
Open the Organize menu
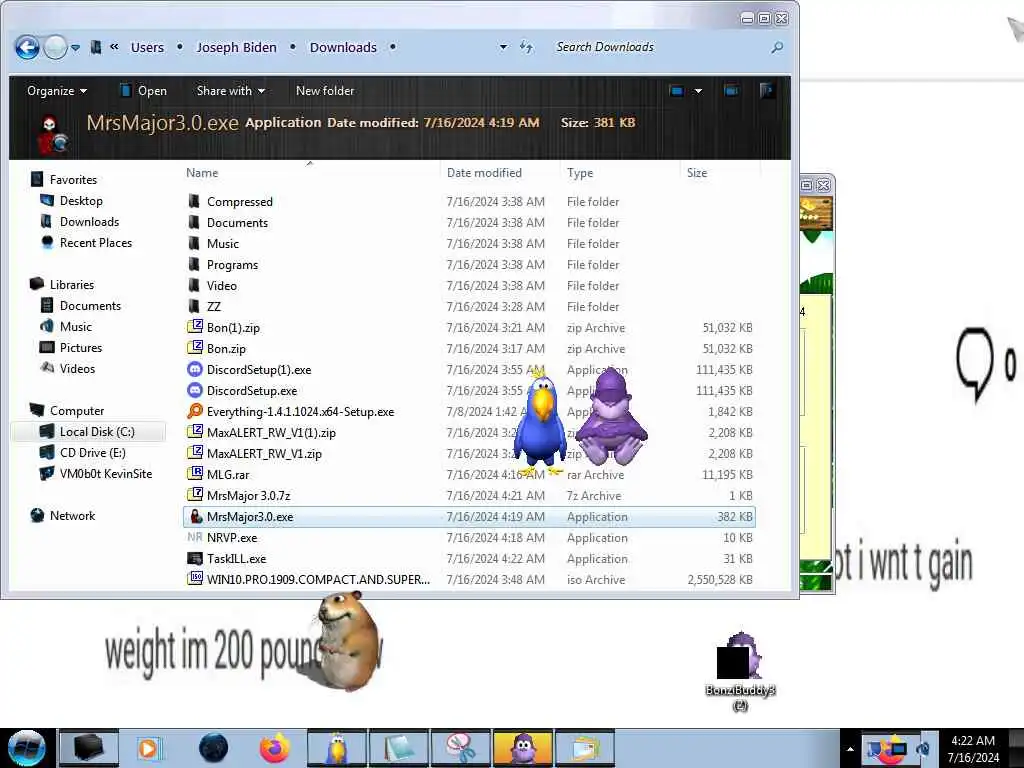point(57,91)
